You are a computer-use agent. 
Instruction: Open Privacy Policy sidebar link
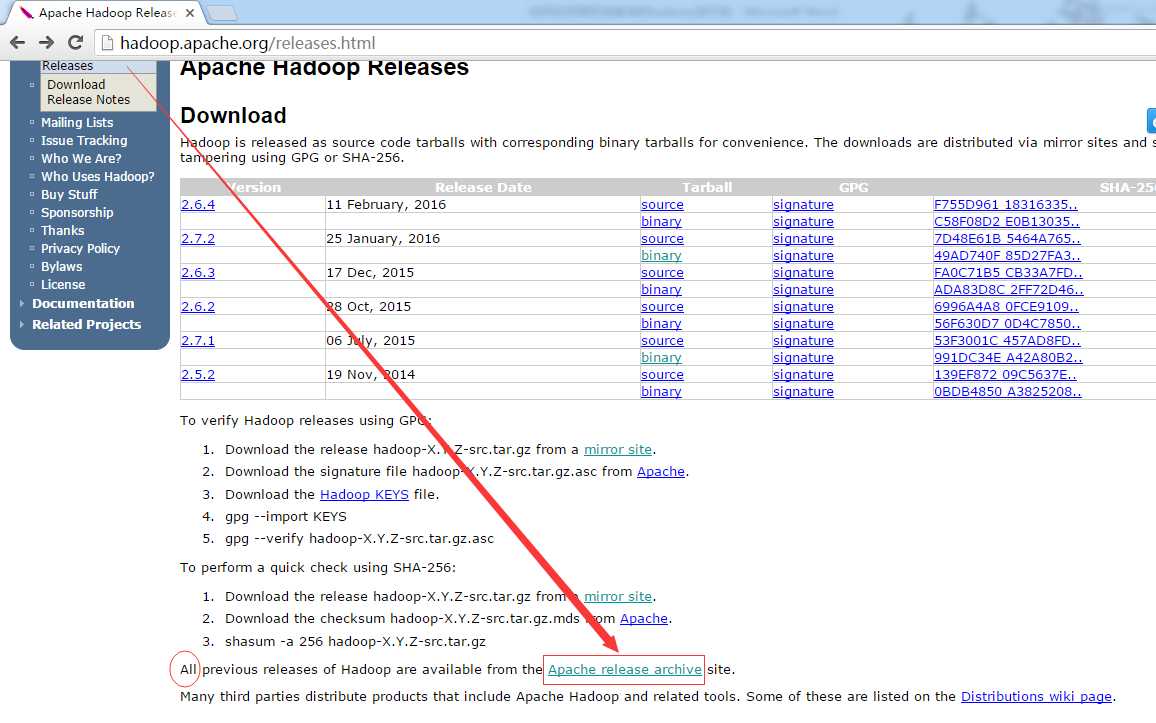(x=80, y=248)
